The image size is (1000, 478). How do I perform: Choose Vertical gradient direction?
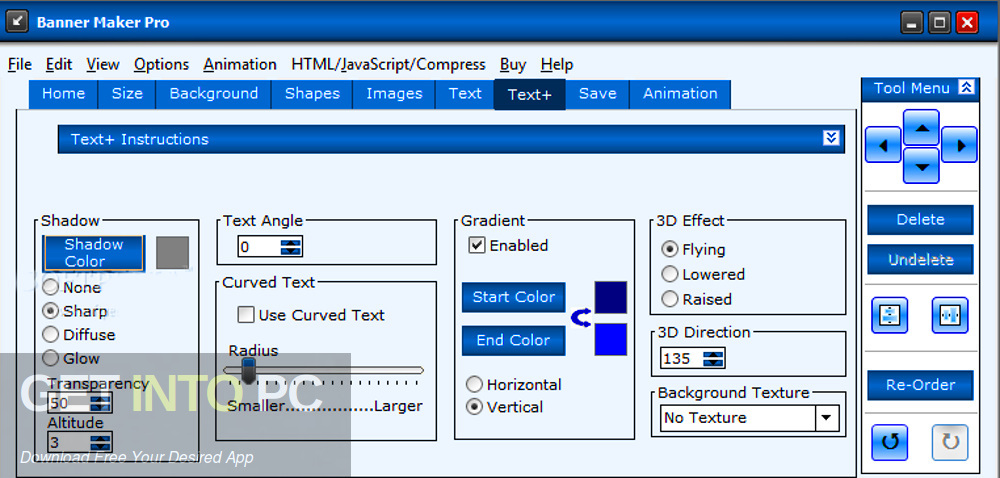474,407
